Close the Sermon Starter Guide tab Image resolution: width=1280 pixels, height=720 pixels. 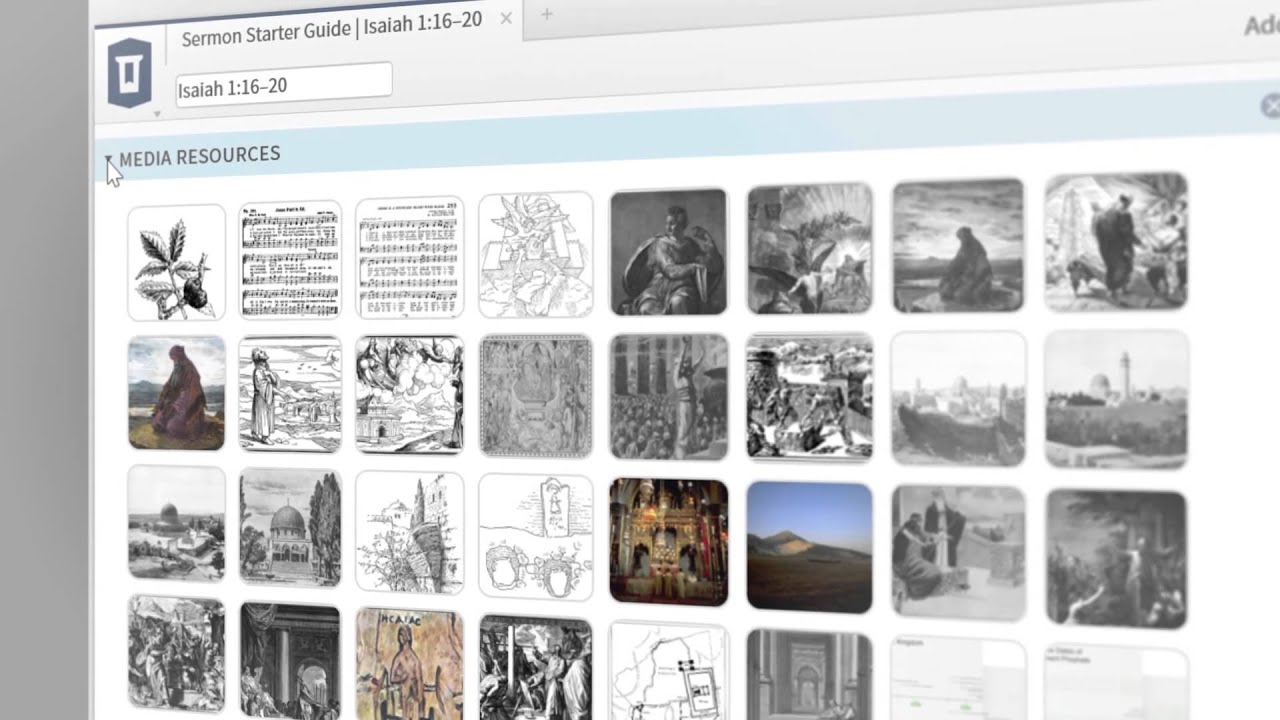[x=506, y=18]
